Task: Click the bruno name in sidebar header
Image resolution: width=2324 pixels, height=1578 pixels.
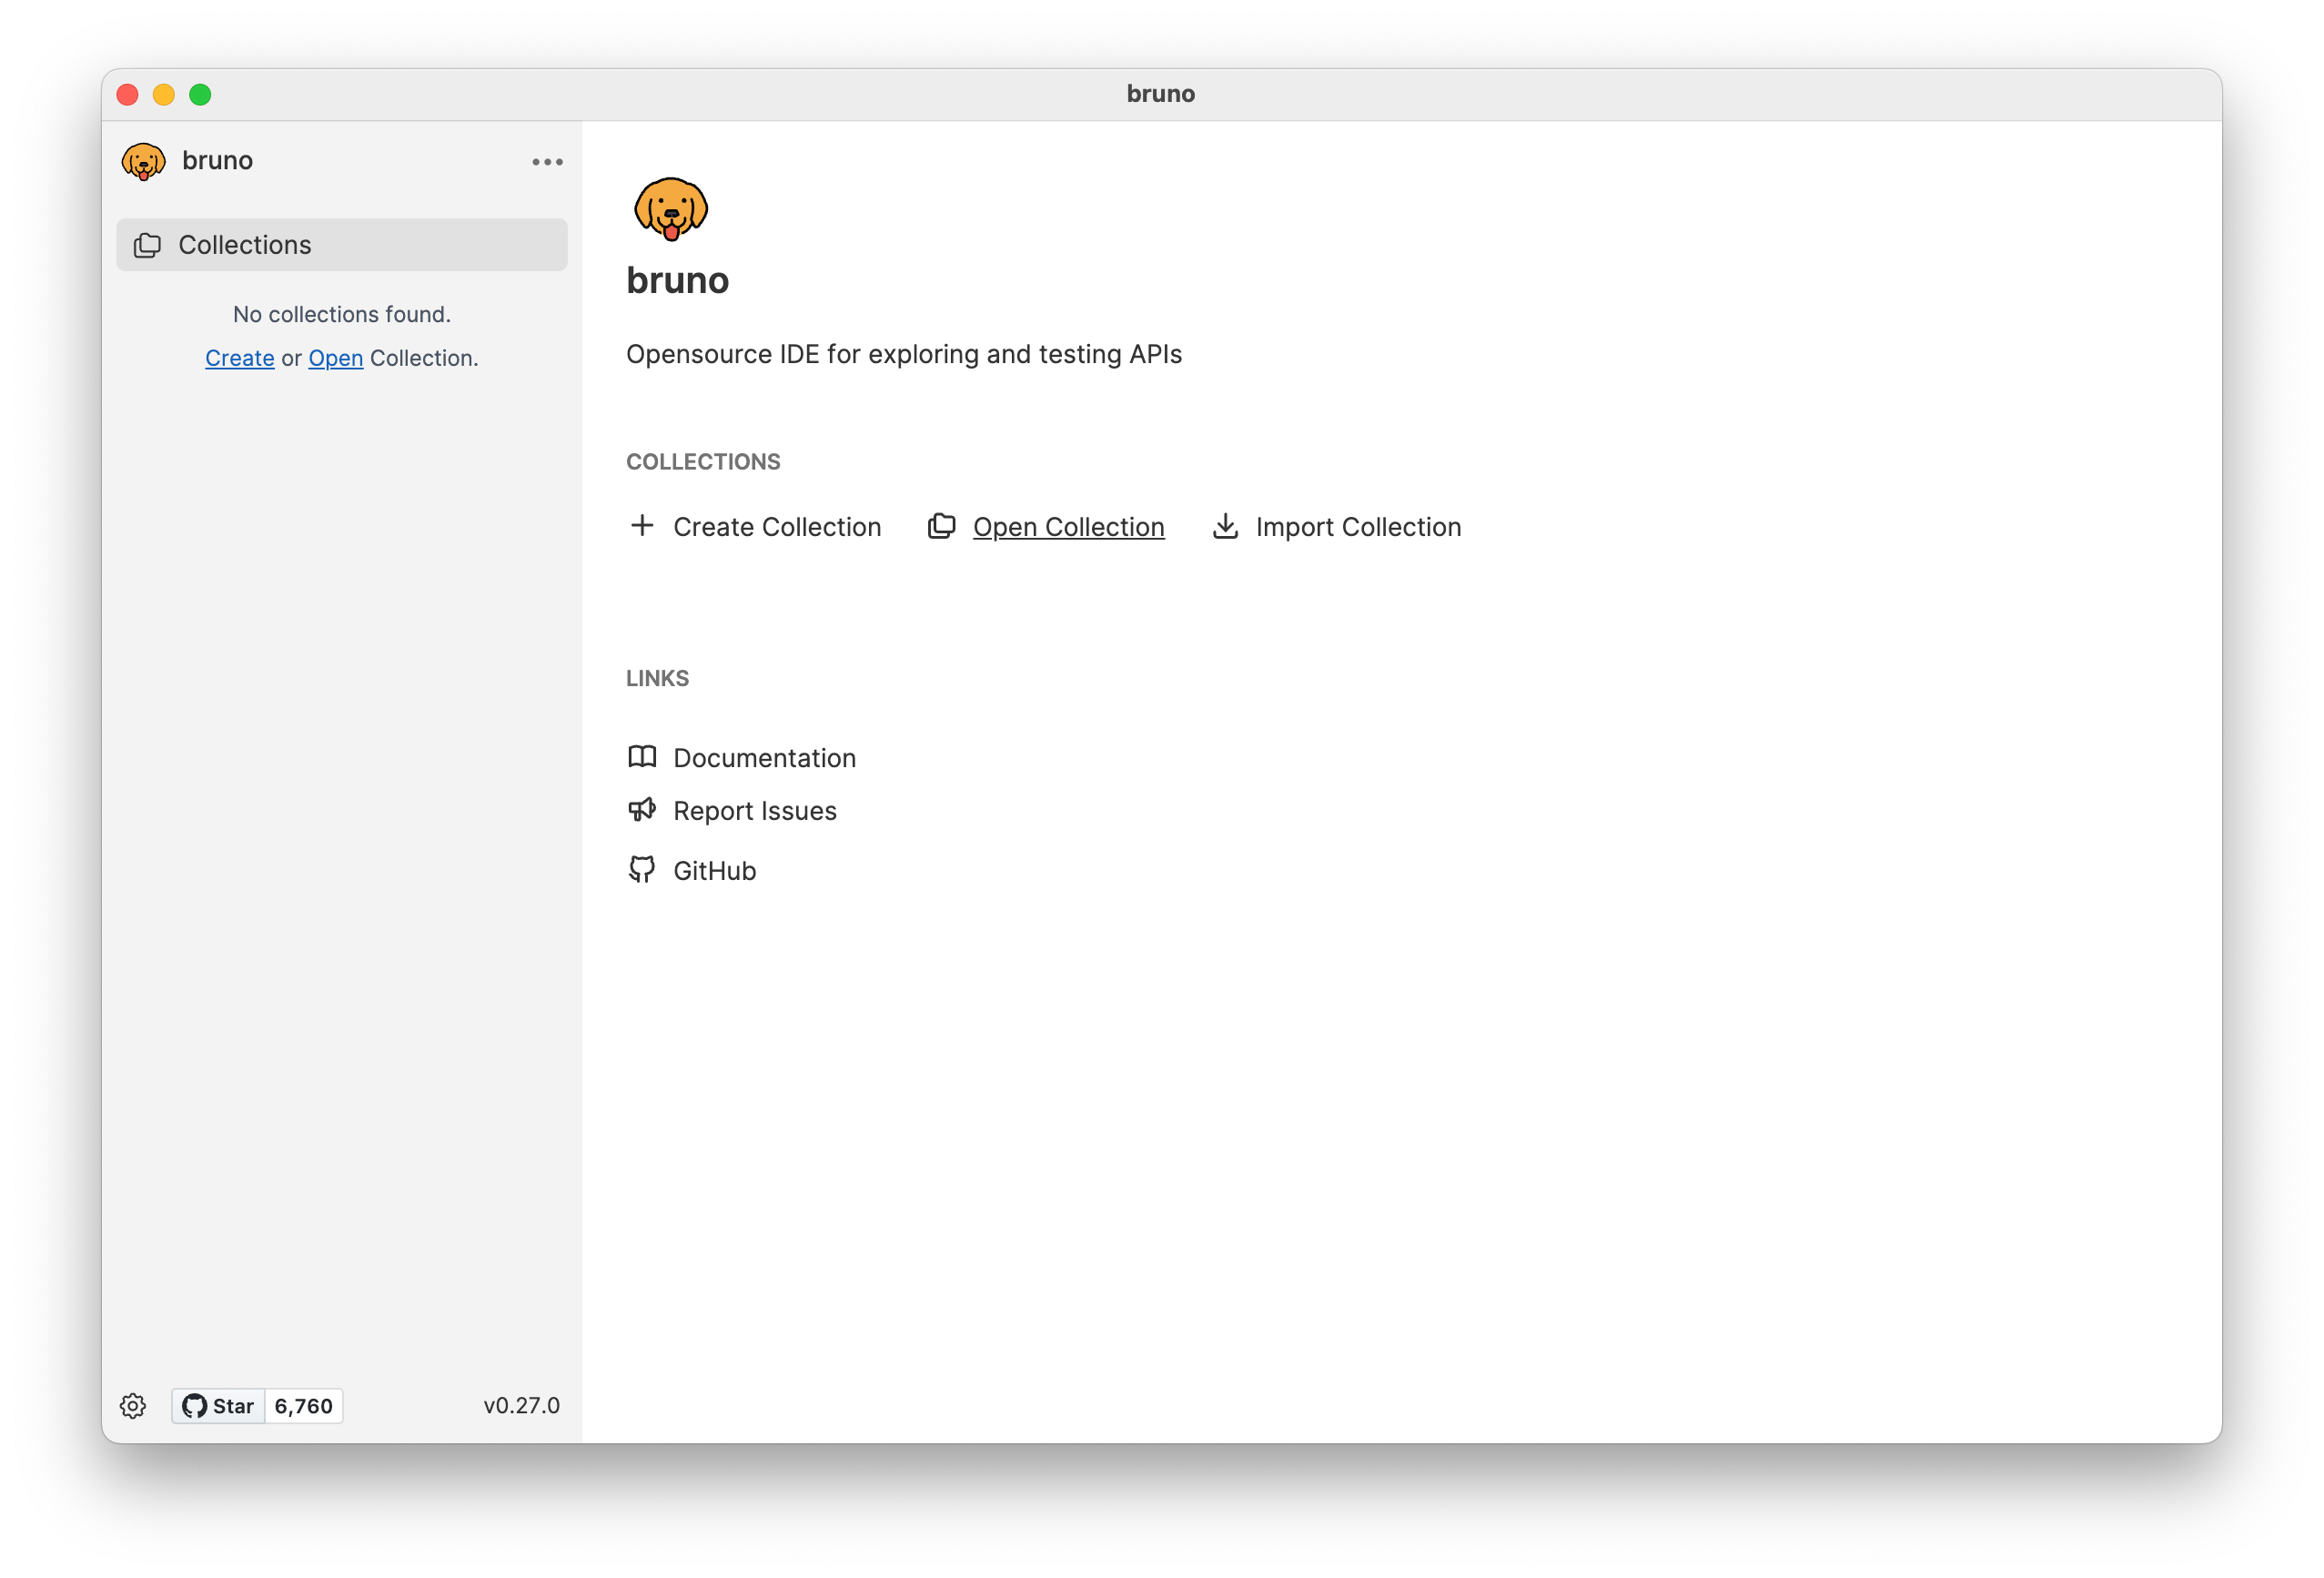Action: point(218,161)
